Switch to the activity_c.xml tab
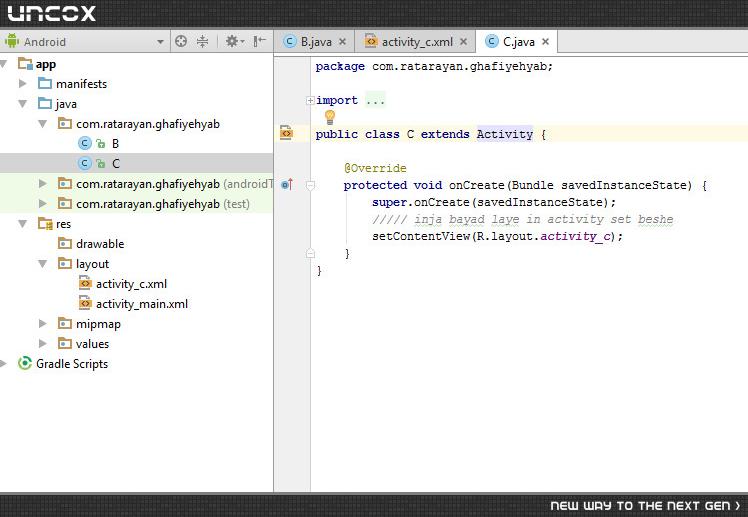748x517 pixels. [415, 42]
